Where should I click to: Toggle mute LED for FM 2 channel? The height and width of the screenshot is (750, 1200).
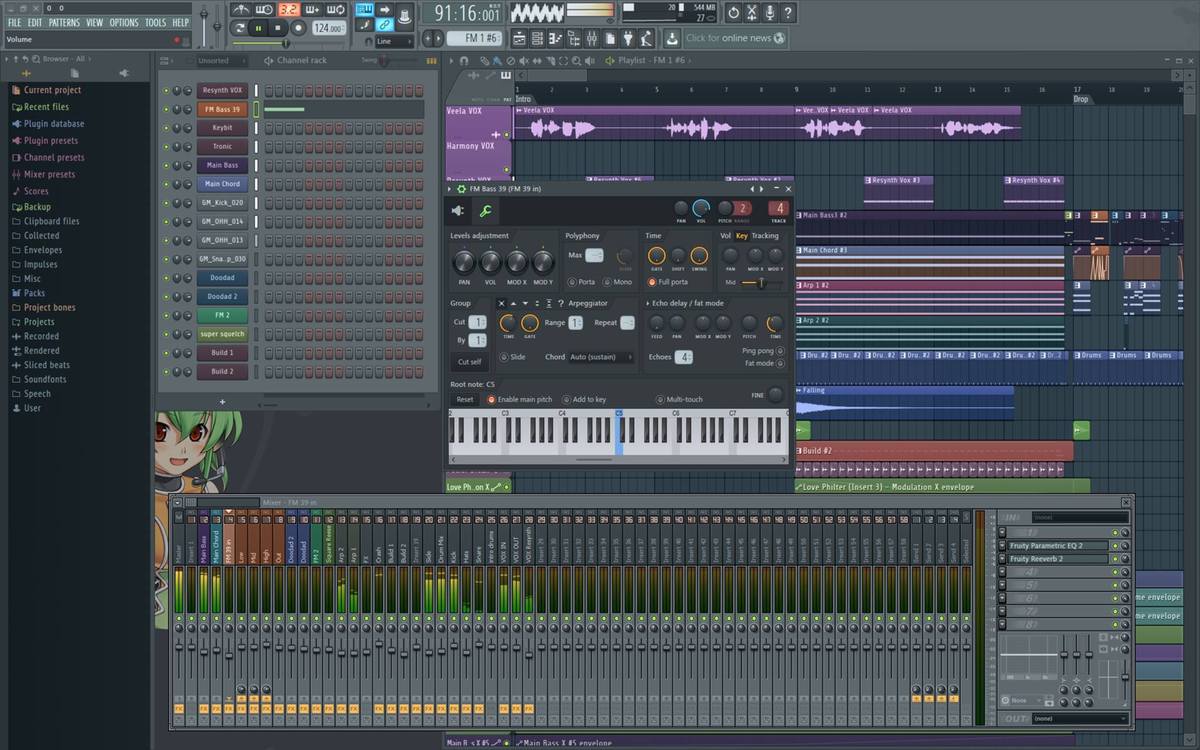click(166, 315)
